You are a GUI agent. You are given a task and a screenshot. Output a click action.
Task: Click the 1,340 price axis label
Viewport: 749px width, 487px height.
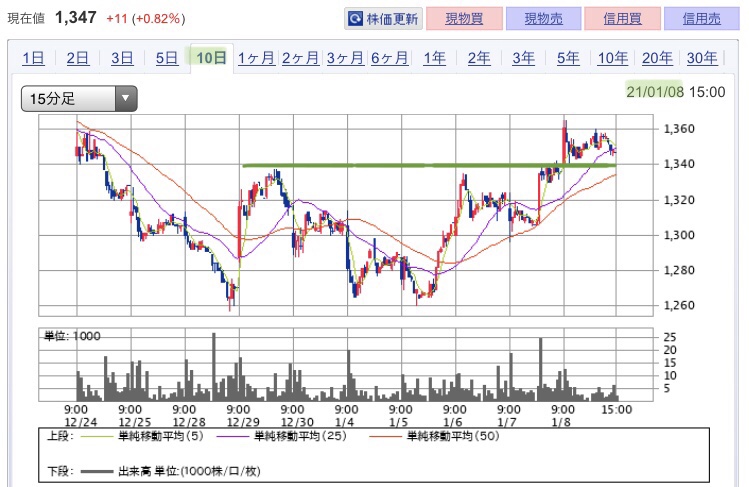click(679, 164)
